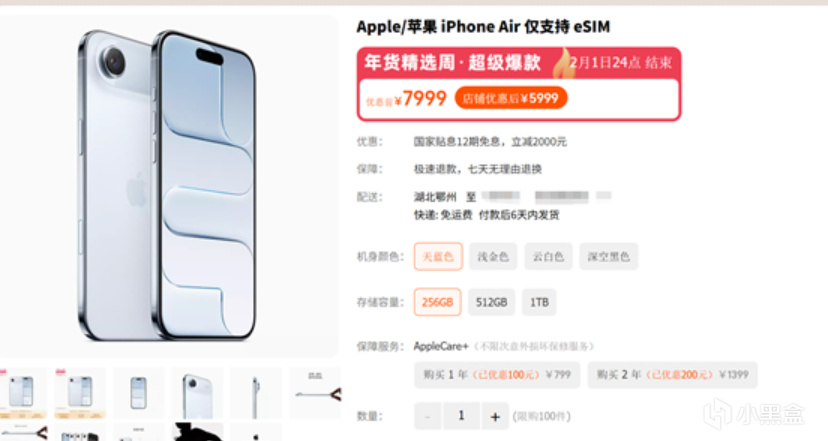View the rear camera phone thumbnail

pos(197,393)
